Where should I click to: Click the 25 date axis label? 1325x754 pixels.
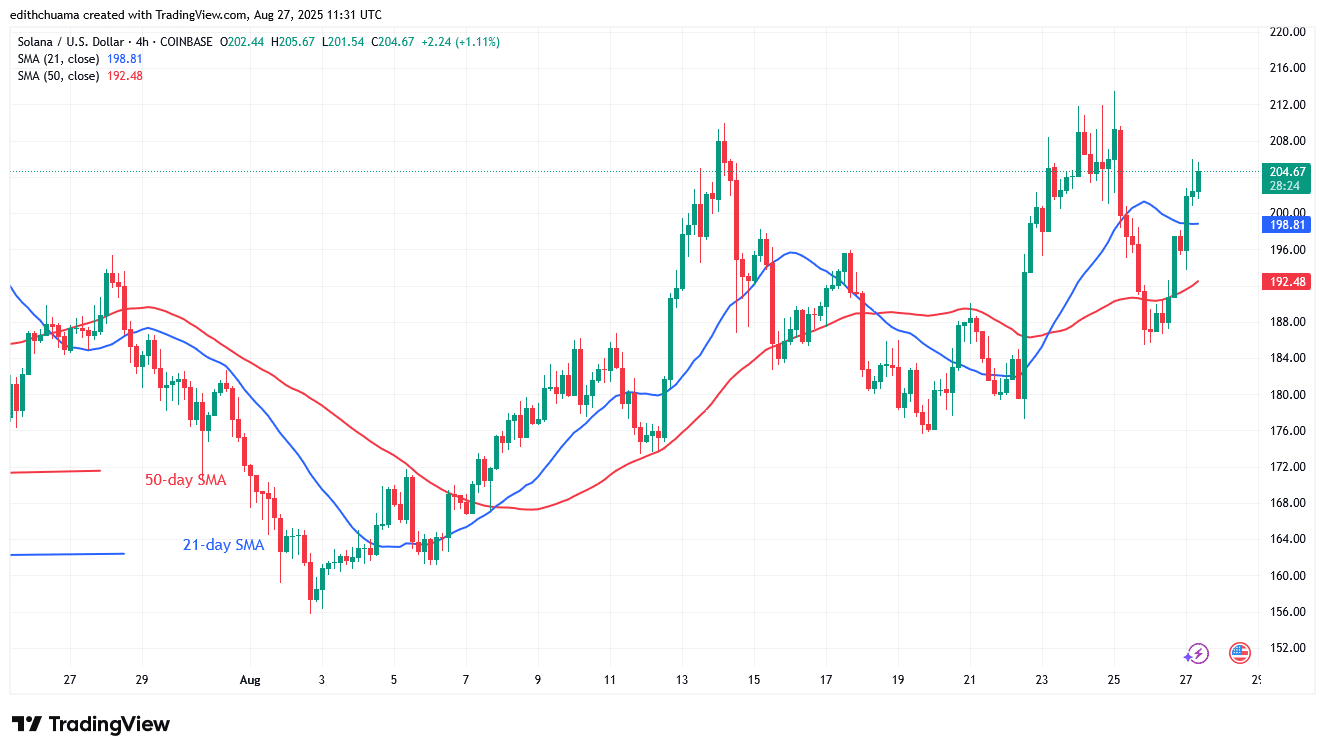(1114, 680)
